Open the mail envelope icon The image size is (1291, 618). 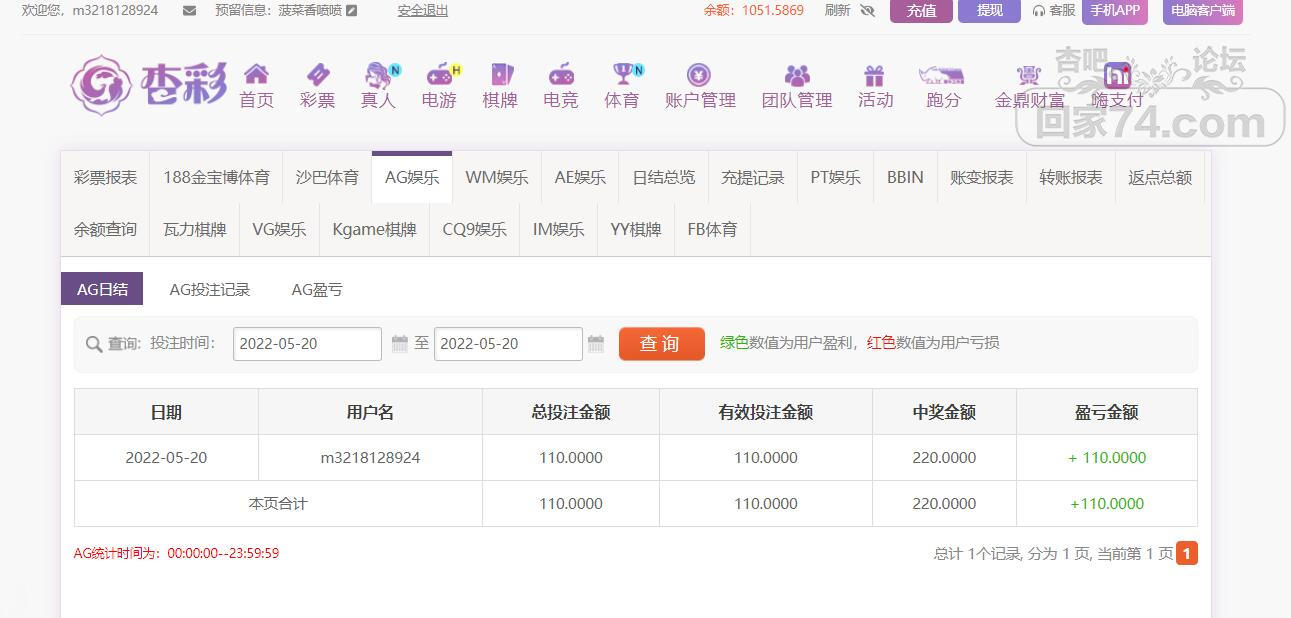190,11
